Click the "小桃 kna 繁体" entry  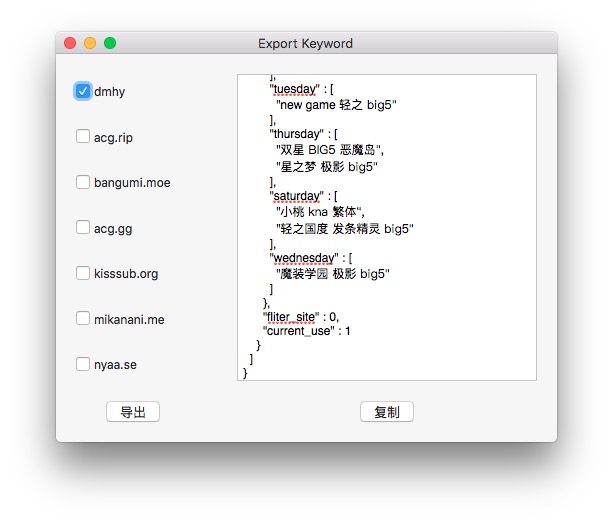click(x=318, y=212)
